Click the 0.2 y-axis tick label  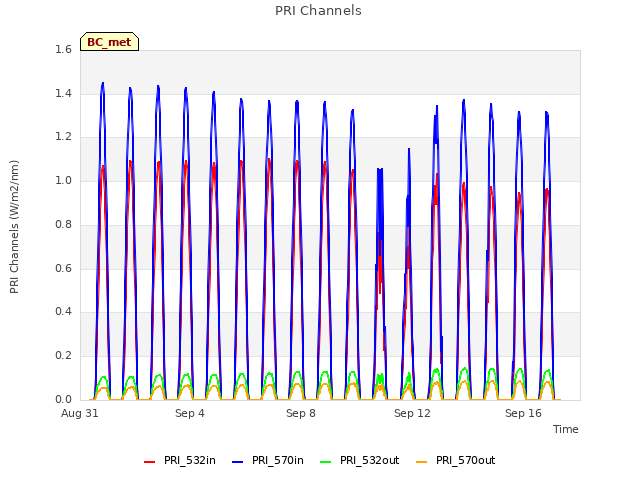click(x=63, y=356)
